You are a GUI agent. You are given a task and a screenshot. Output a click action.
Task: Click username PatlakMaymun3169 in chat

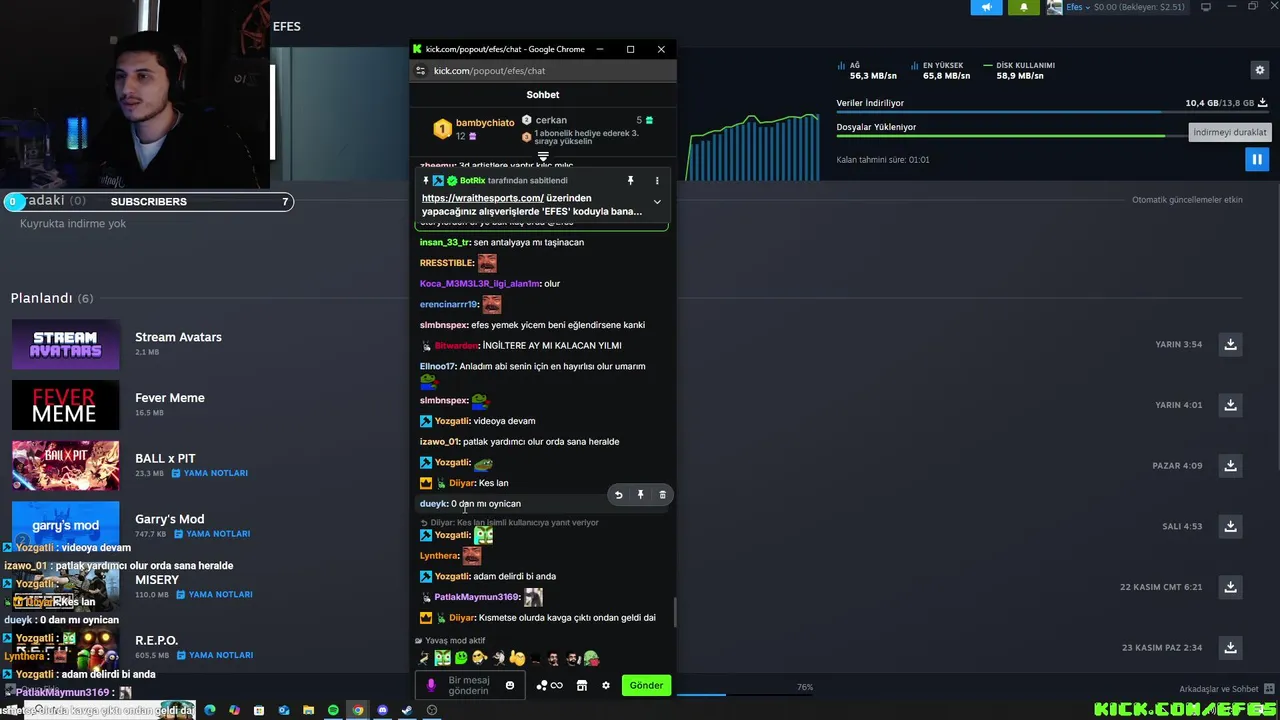[x=477, y=597]
